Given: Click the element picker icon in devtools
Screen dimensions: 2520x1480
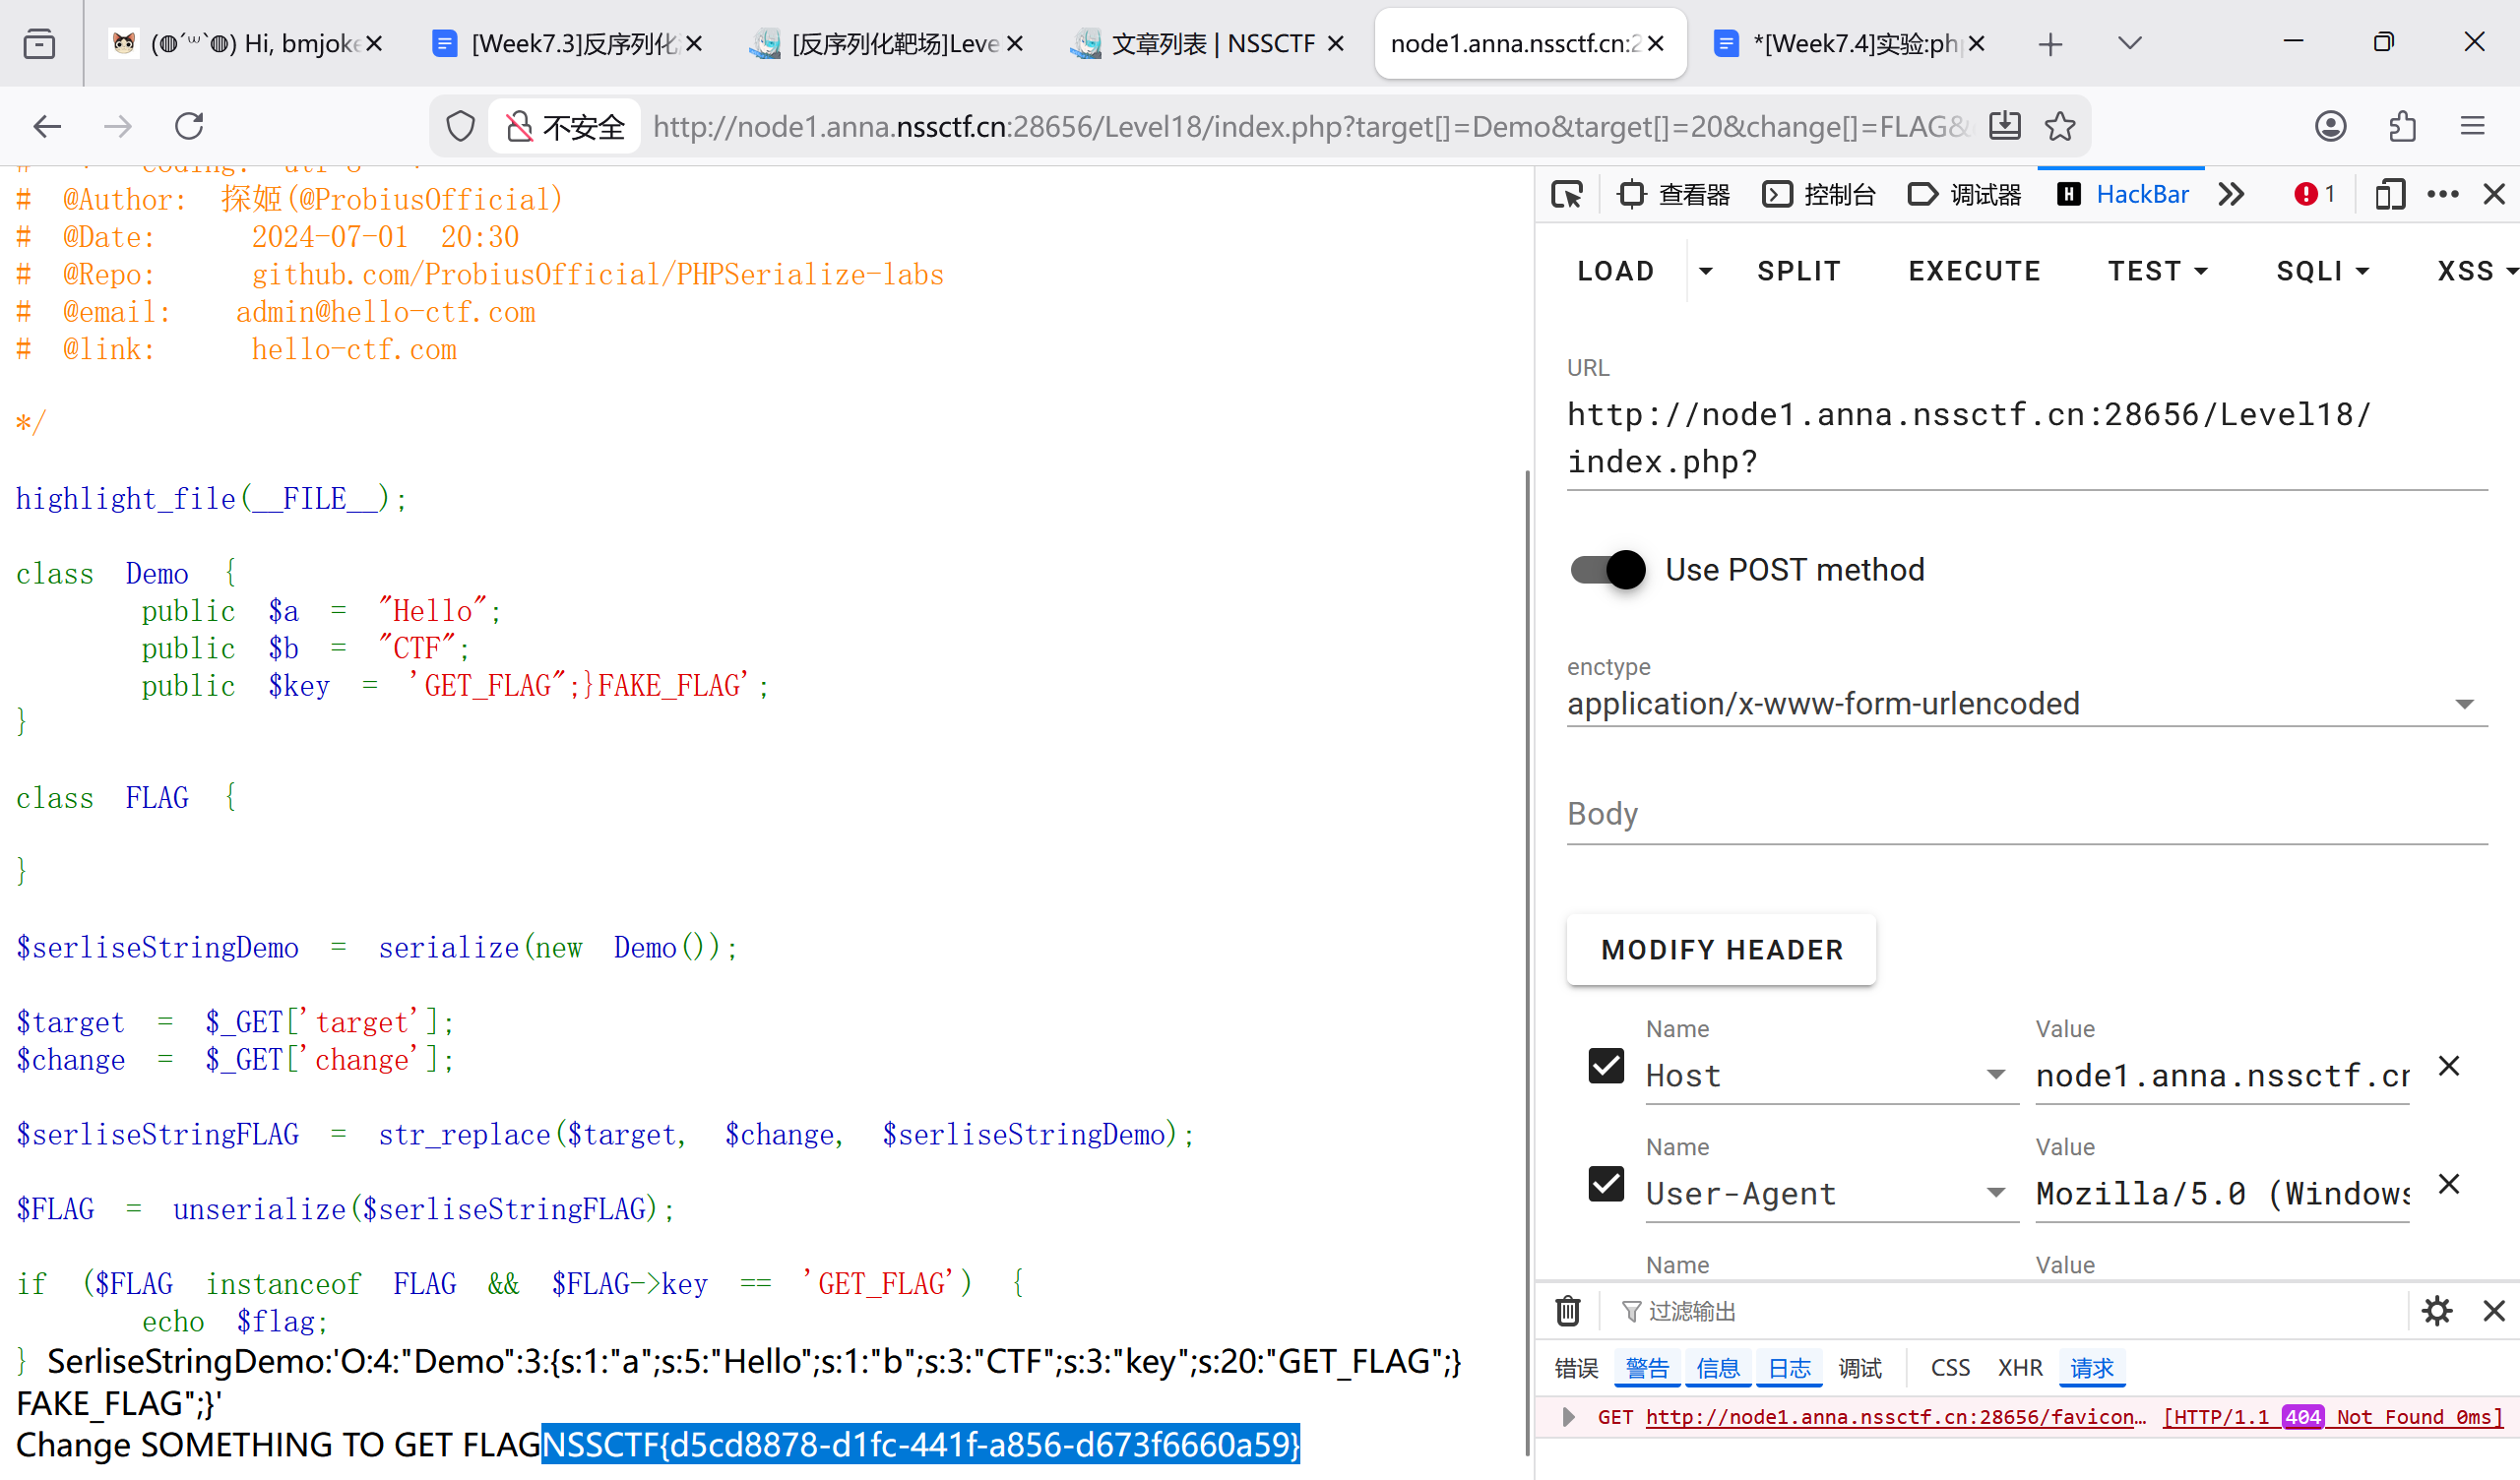Looking at the screenshot, I should tap(1567, 194).
